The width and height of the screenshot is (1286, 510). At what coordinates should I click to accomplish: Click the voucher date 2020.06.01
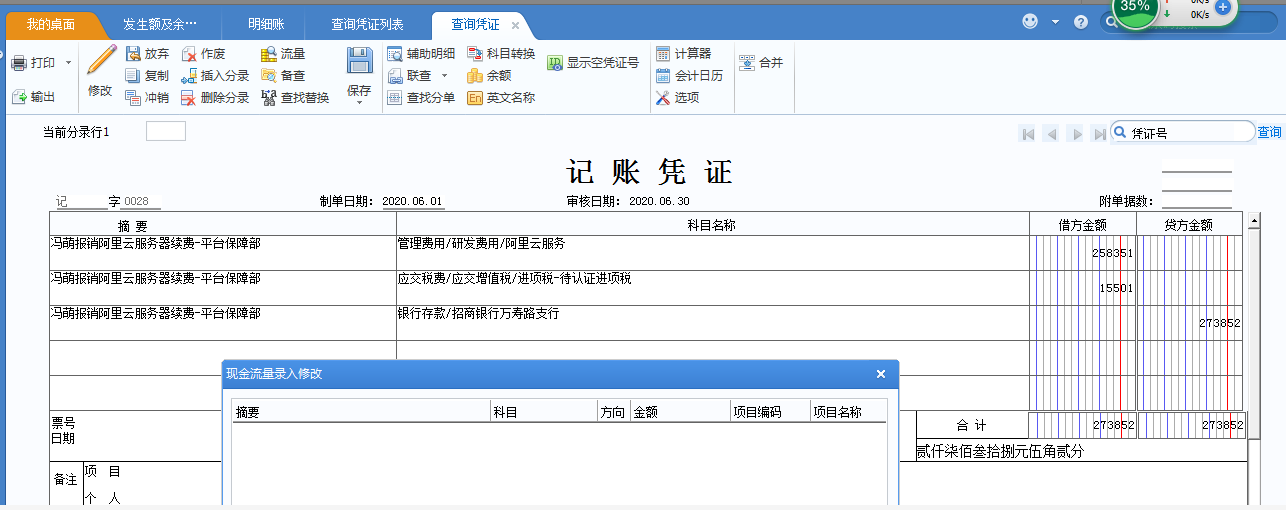coord(412,201)
